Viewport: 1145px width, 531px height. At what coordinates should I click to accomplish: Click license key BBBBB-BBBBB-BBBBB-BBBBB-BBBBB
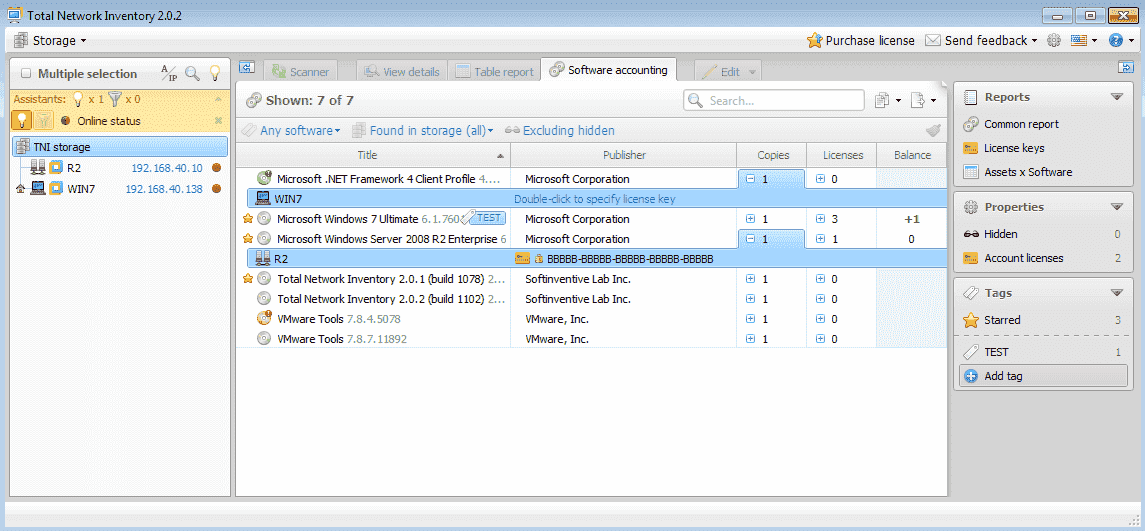point(629,259)
